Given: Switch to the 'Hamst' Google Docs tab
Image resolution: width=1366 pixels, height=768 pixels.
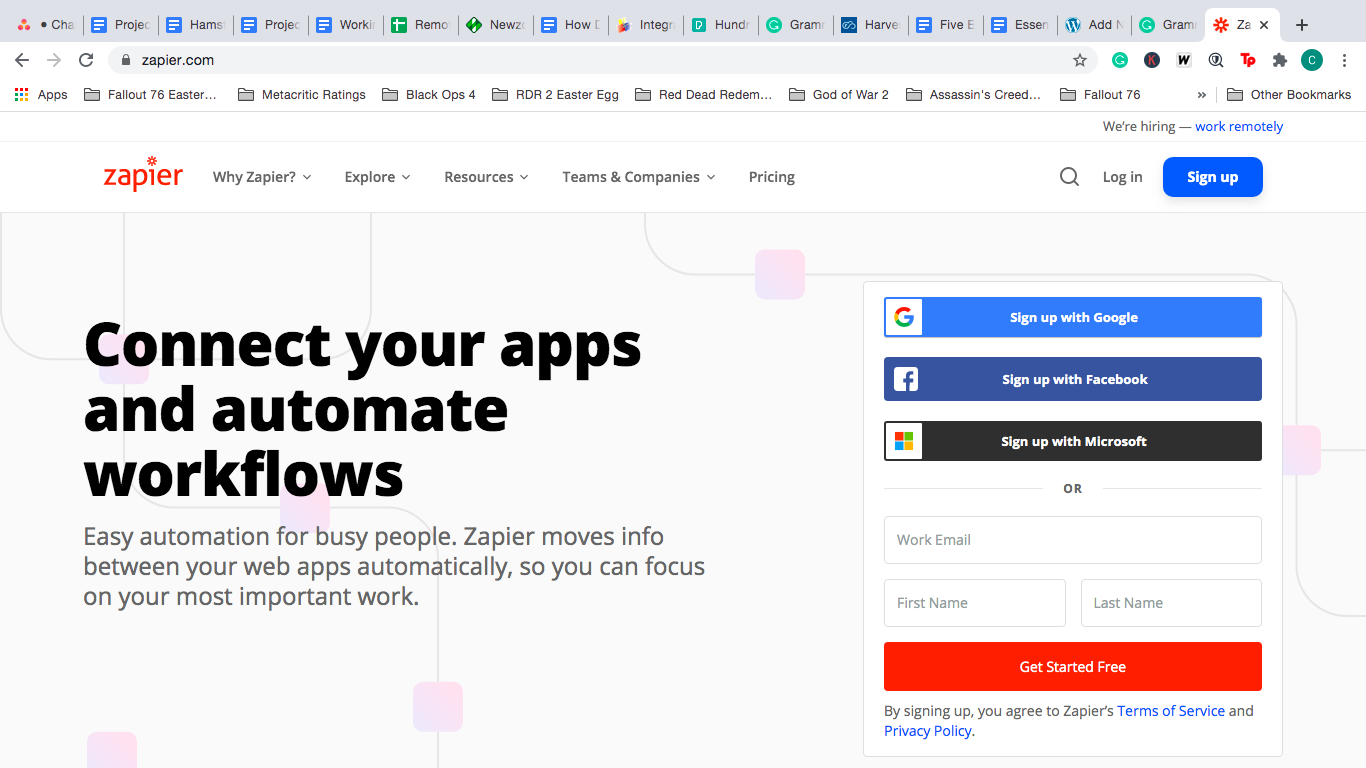Looking at the screenshot, I should [196, 25].
